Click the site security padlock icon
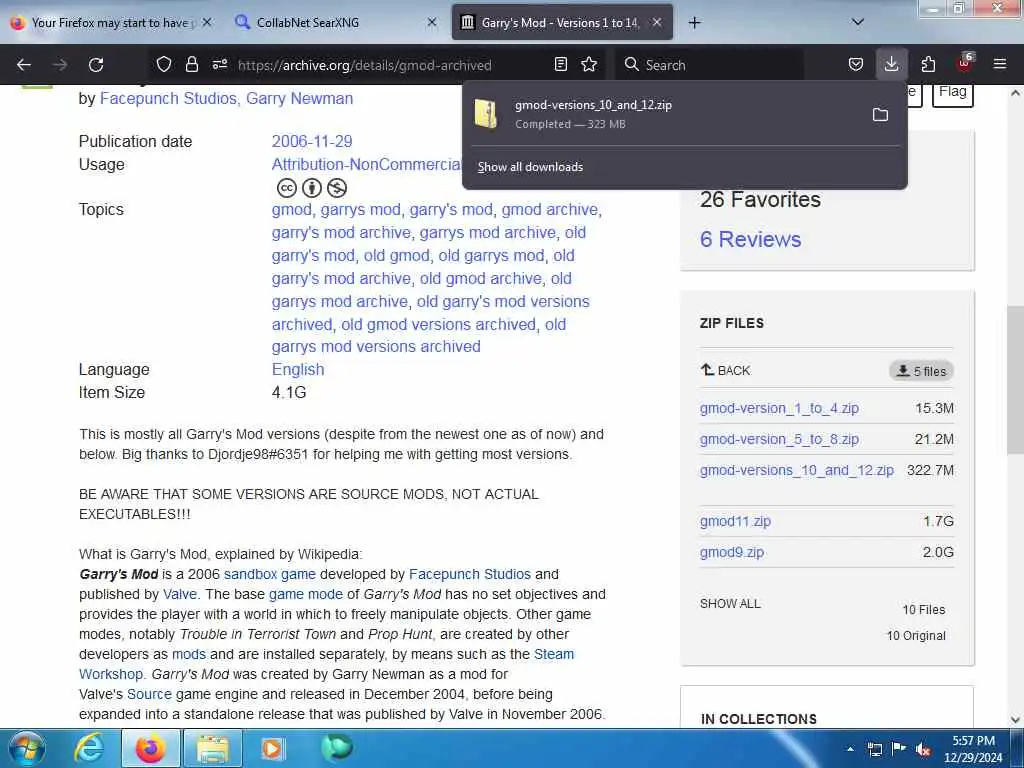Image resolution: width=1024 pixels, height=768 pixels. point(191,64)
